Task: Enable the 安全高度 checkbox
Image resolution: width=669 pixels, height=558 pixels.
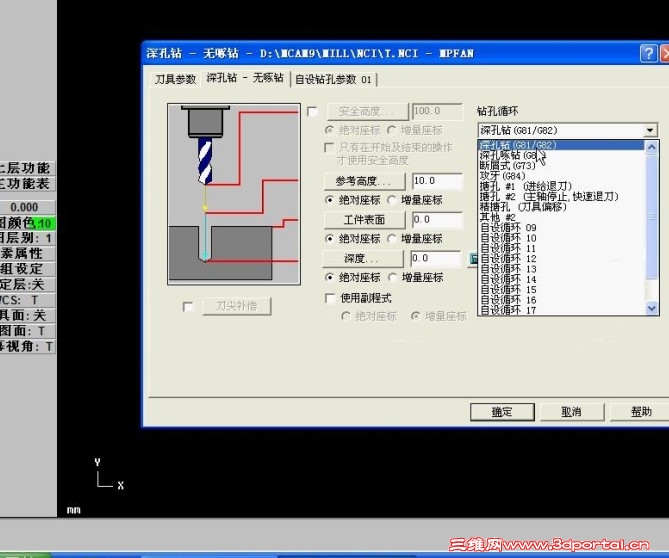Action: point(312,112)
